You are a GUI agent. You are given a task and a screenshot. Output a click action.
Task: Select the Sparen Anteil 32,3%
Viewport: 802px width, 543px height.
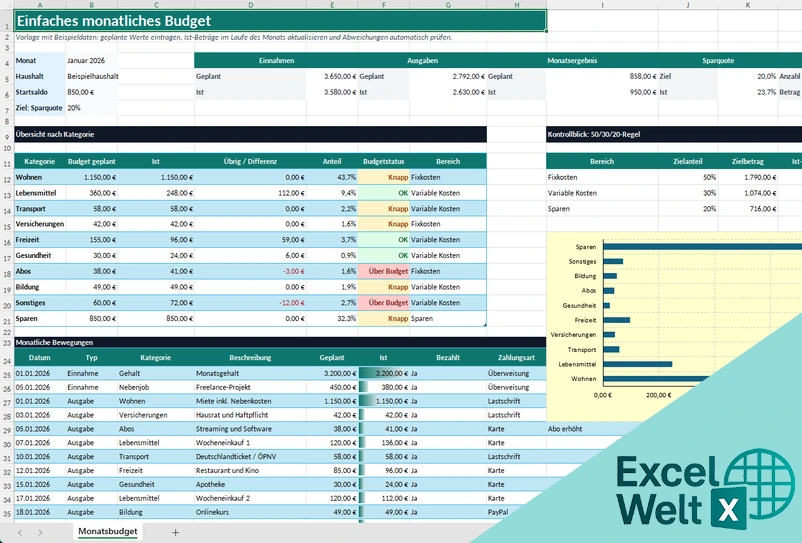(x=332, y=318)
